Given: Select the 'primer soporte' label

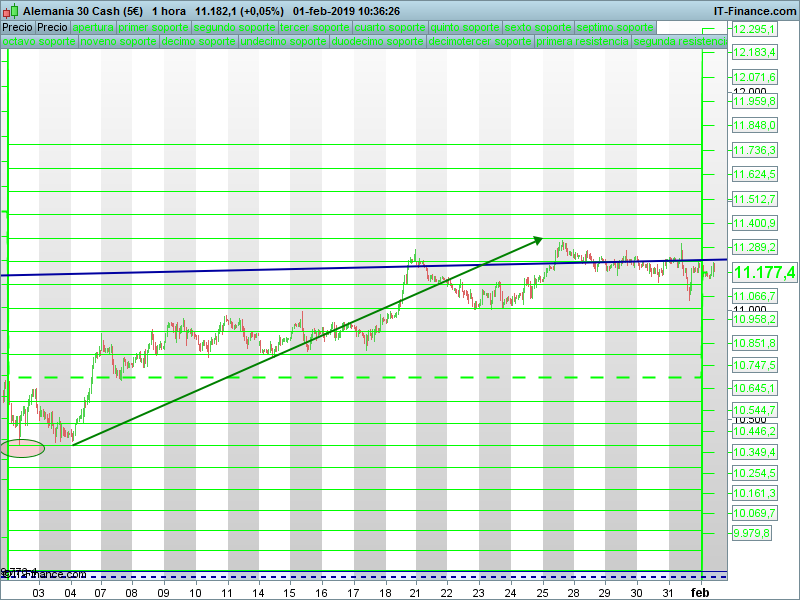Looking at the screenshot, I should tap(153, 27).
